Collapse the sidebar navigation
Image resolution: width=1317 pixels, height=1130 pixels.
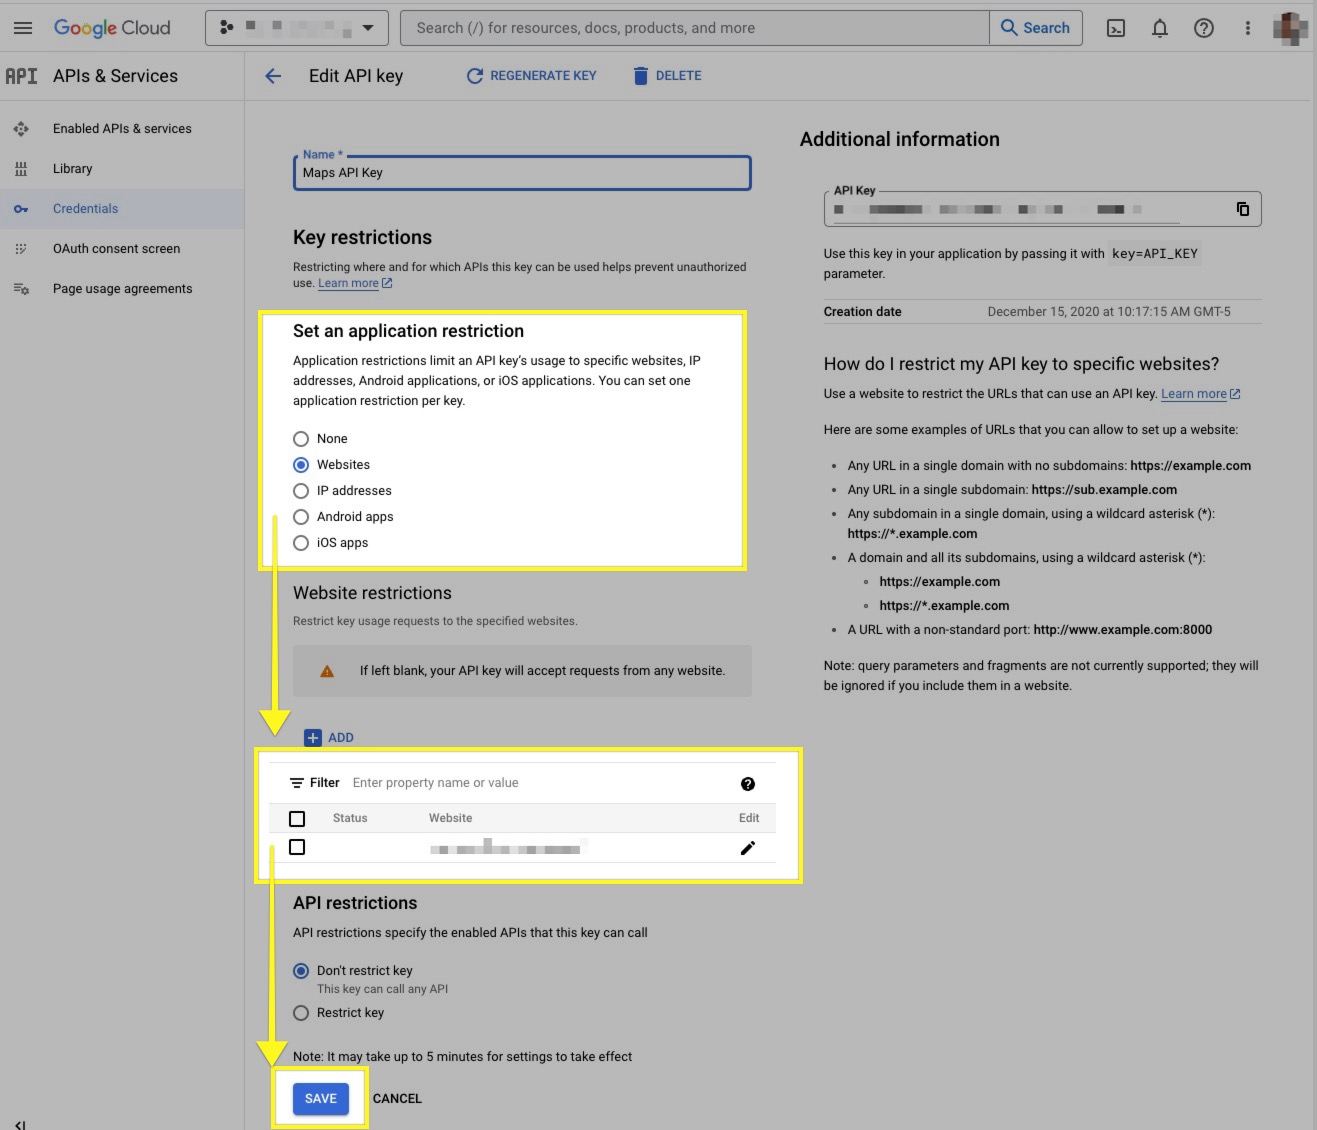click(x=21, y=1124)
